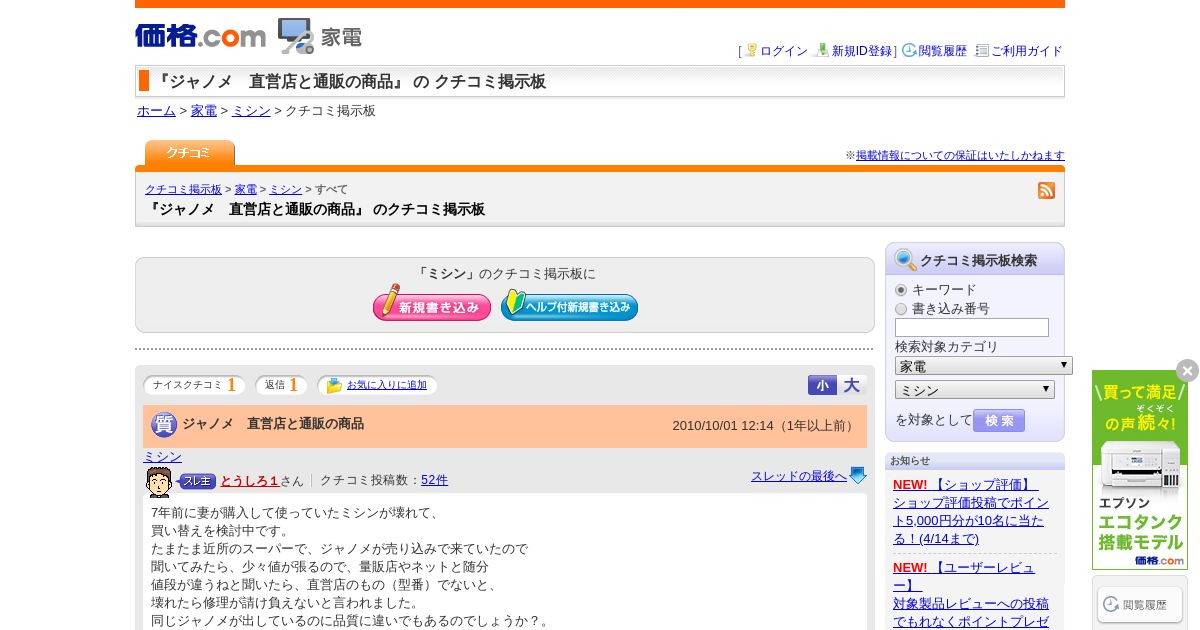Open the RSS feed icon
Image resolution: width=1200 pixels, height=630 pixels.
point(1046,190)
